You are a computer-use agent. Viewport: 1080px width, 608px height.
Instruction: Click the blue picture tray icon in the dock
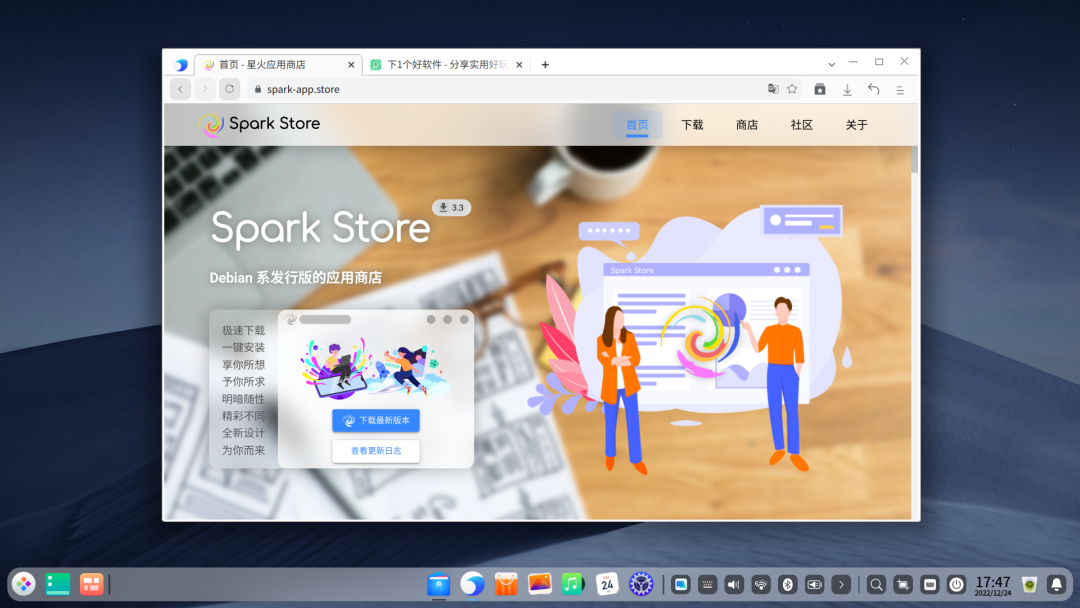pyautogui.click(x=681, y=585)
